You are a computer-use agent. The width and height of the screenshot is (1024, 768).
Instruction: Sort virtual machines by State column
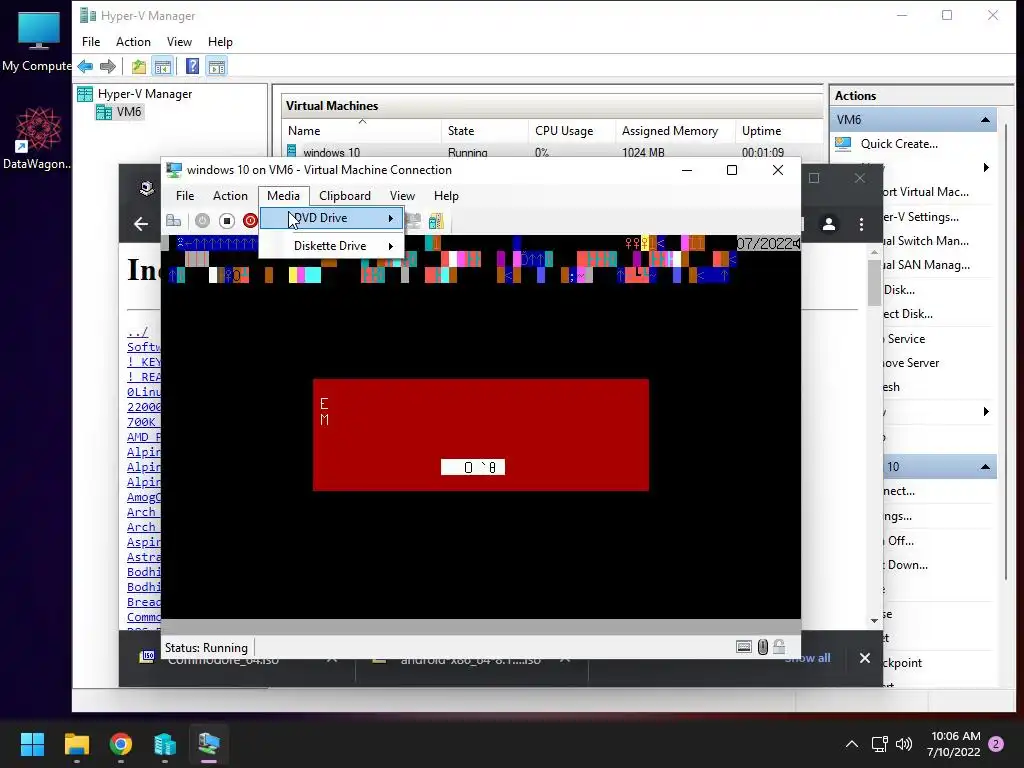tap(485, 131)
